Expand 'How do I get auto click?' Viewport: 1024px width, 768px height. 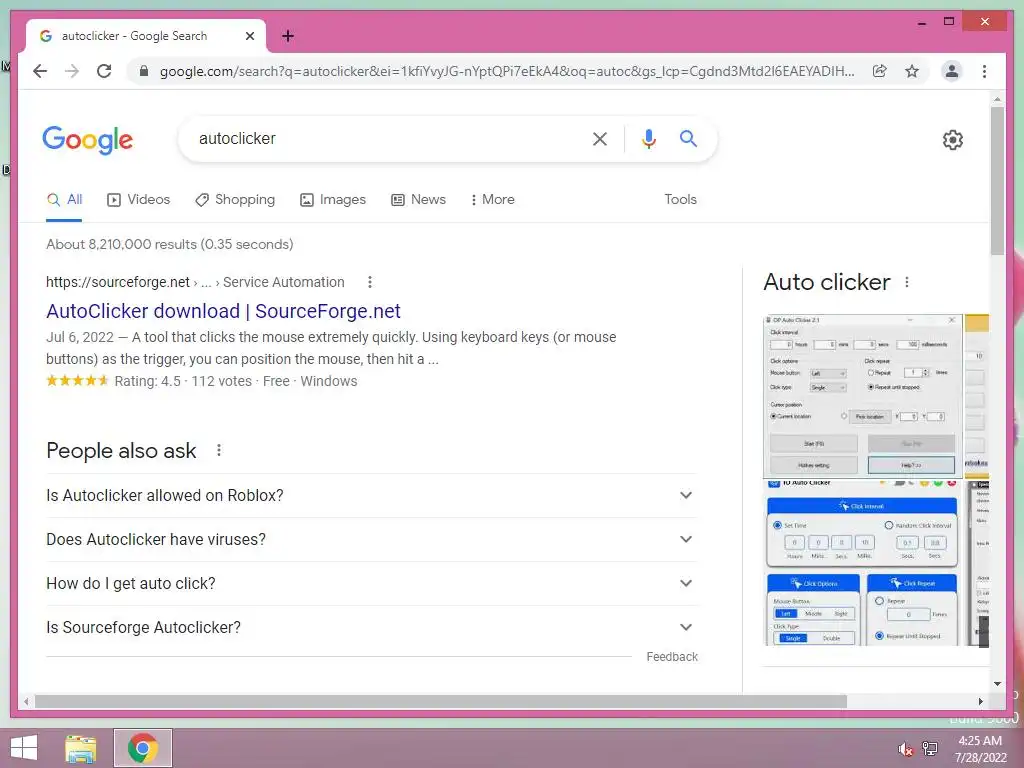point(372,583)
